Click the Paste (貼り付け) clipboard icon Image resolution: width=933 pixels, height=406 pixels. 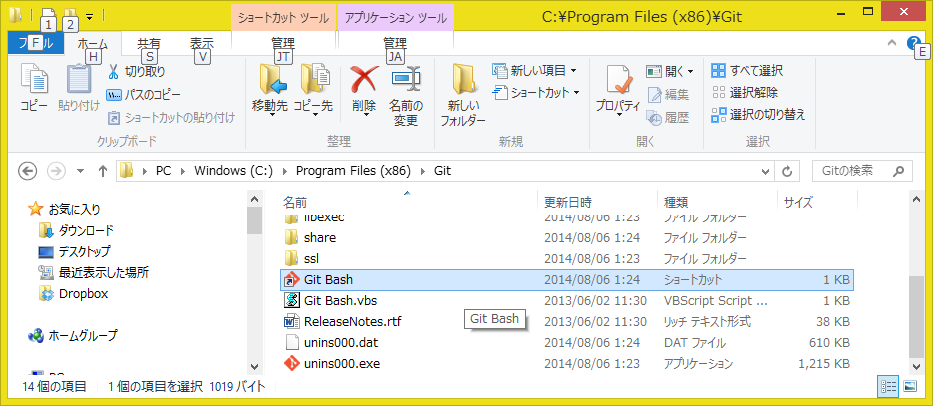[x=79, y=87]
